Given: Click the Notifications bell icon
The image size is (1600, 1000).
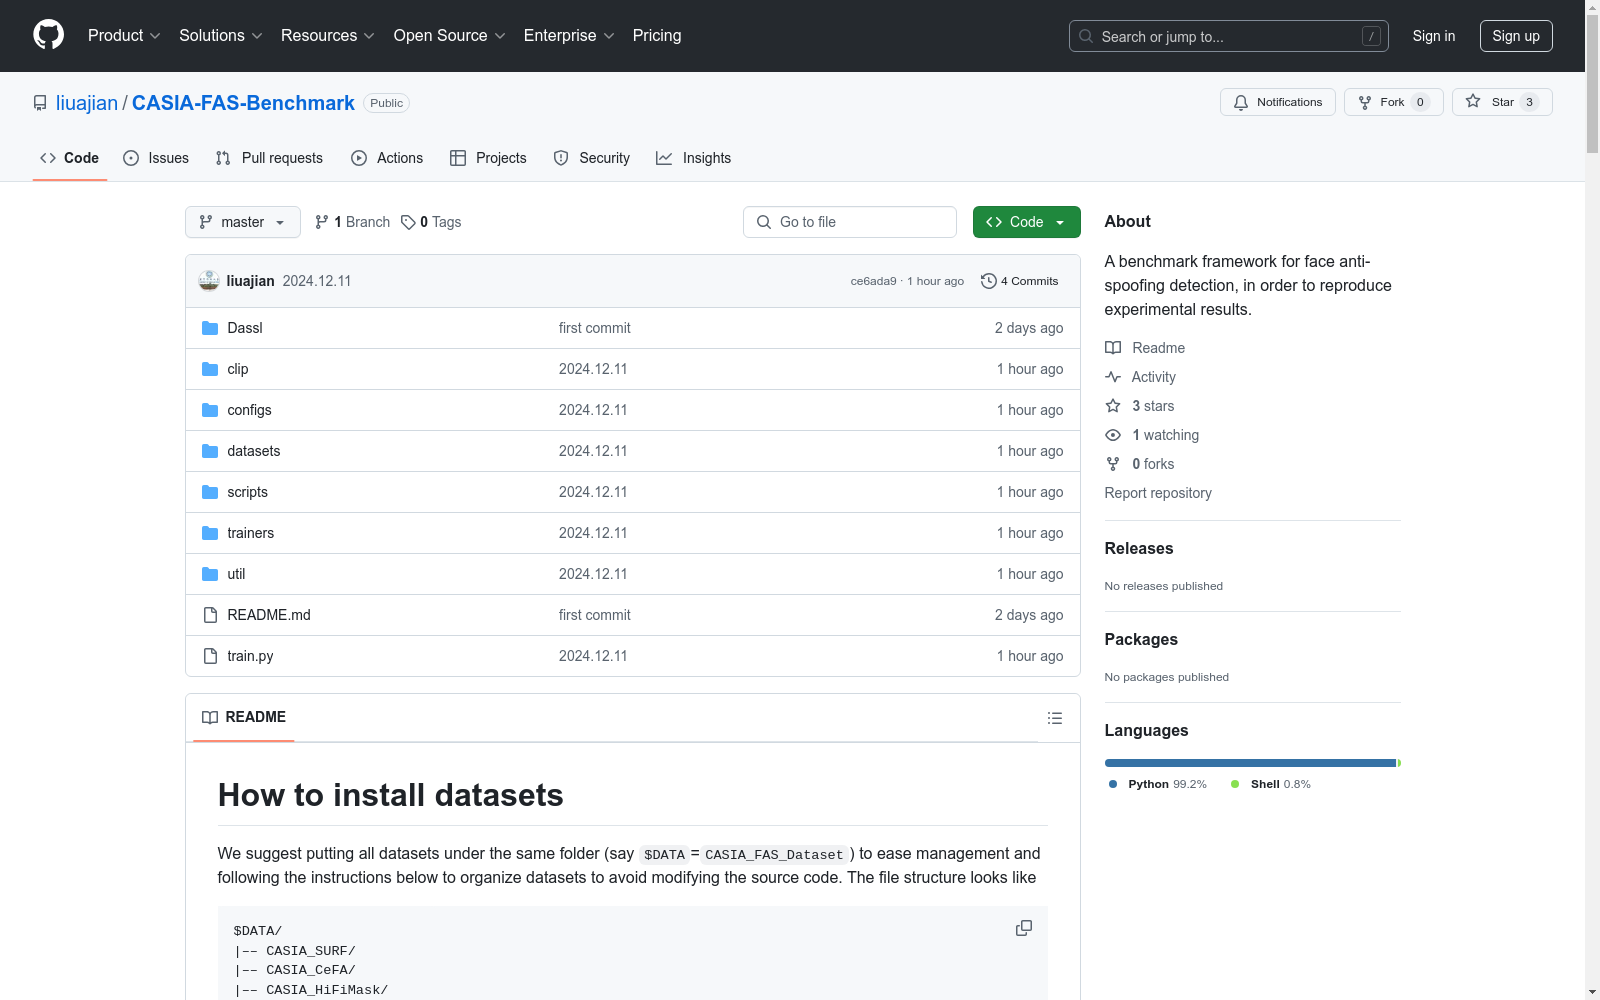Looking at the screenshot, I should point(1241,102).
